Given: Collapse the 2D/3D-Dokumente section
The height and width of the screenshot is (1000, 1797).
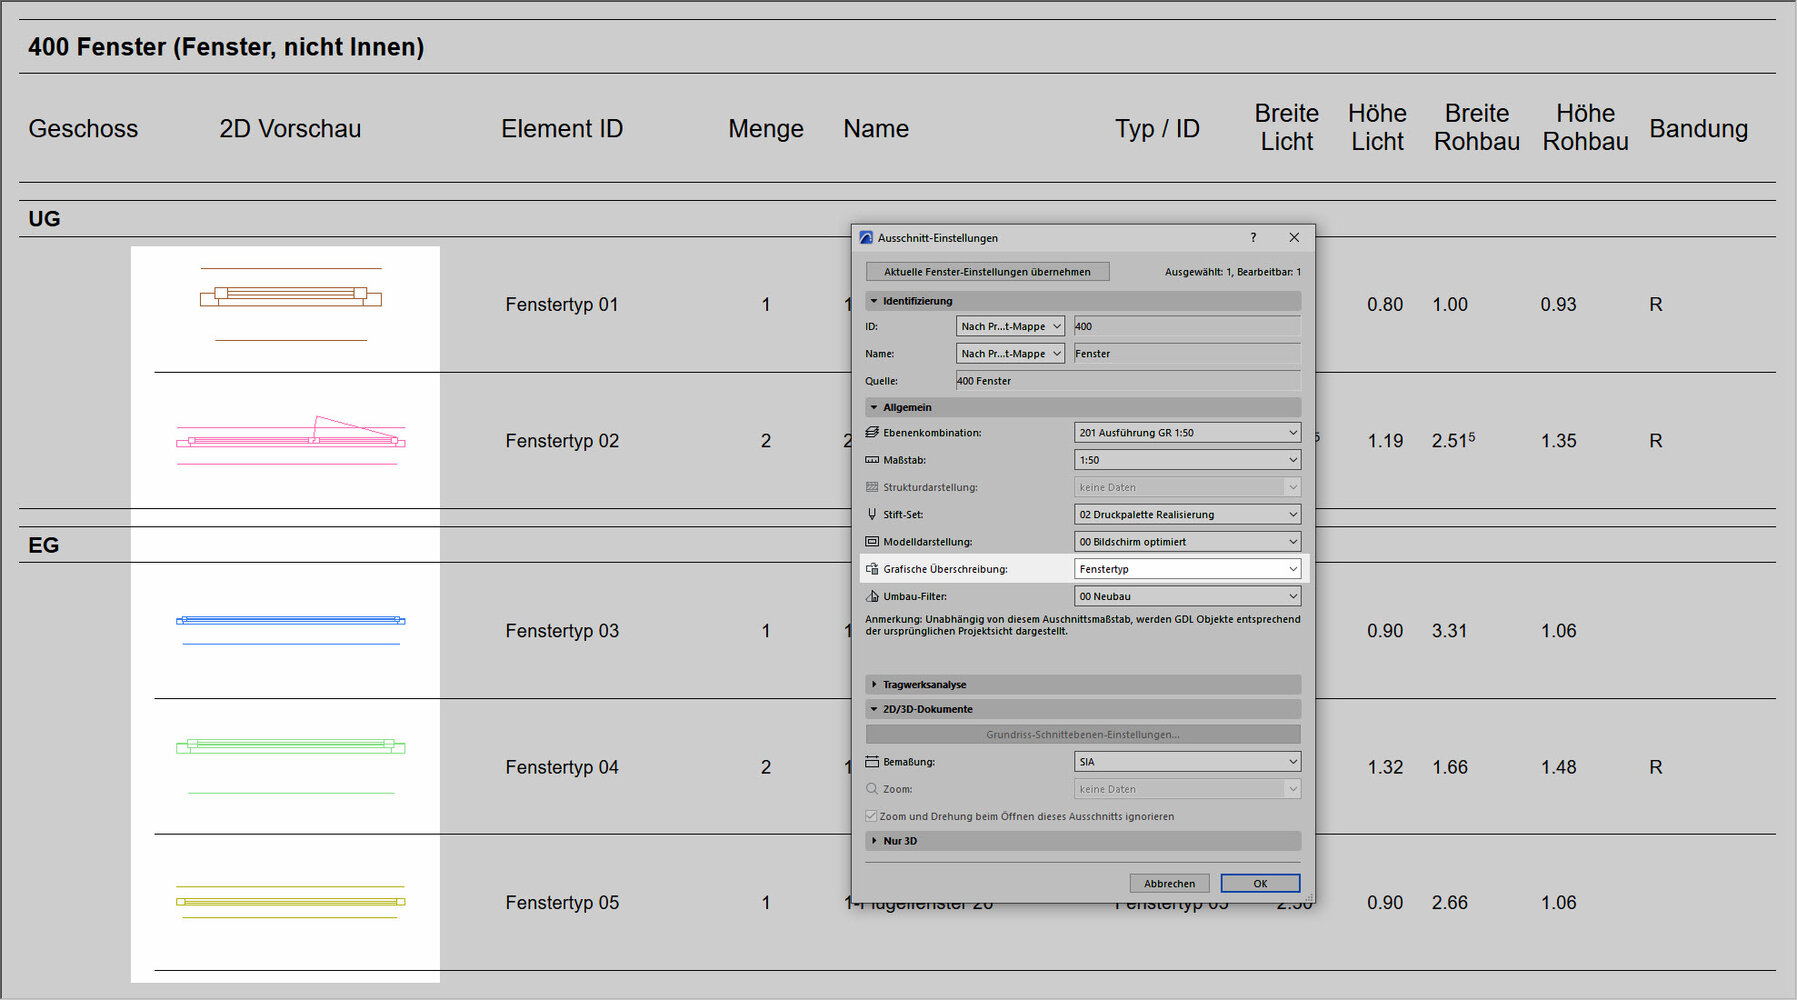Looking at the screenshot, I should pyautogui.click(x=1083, y=709).
